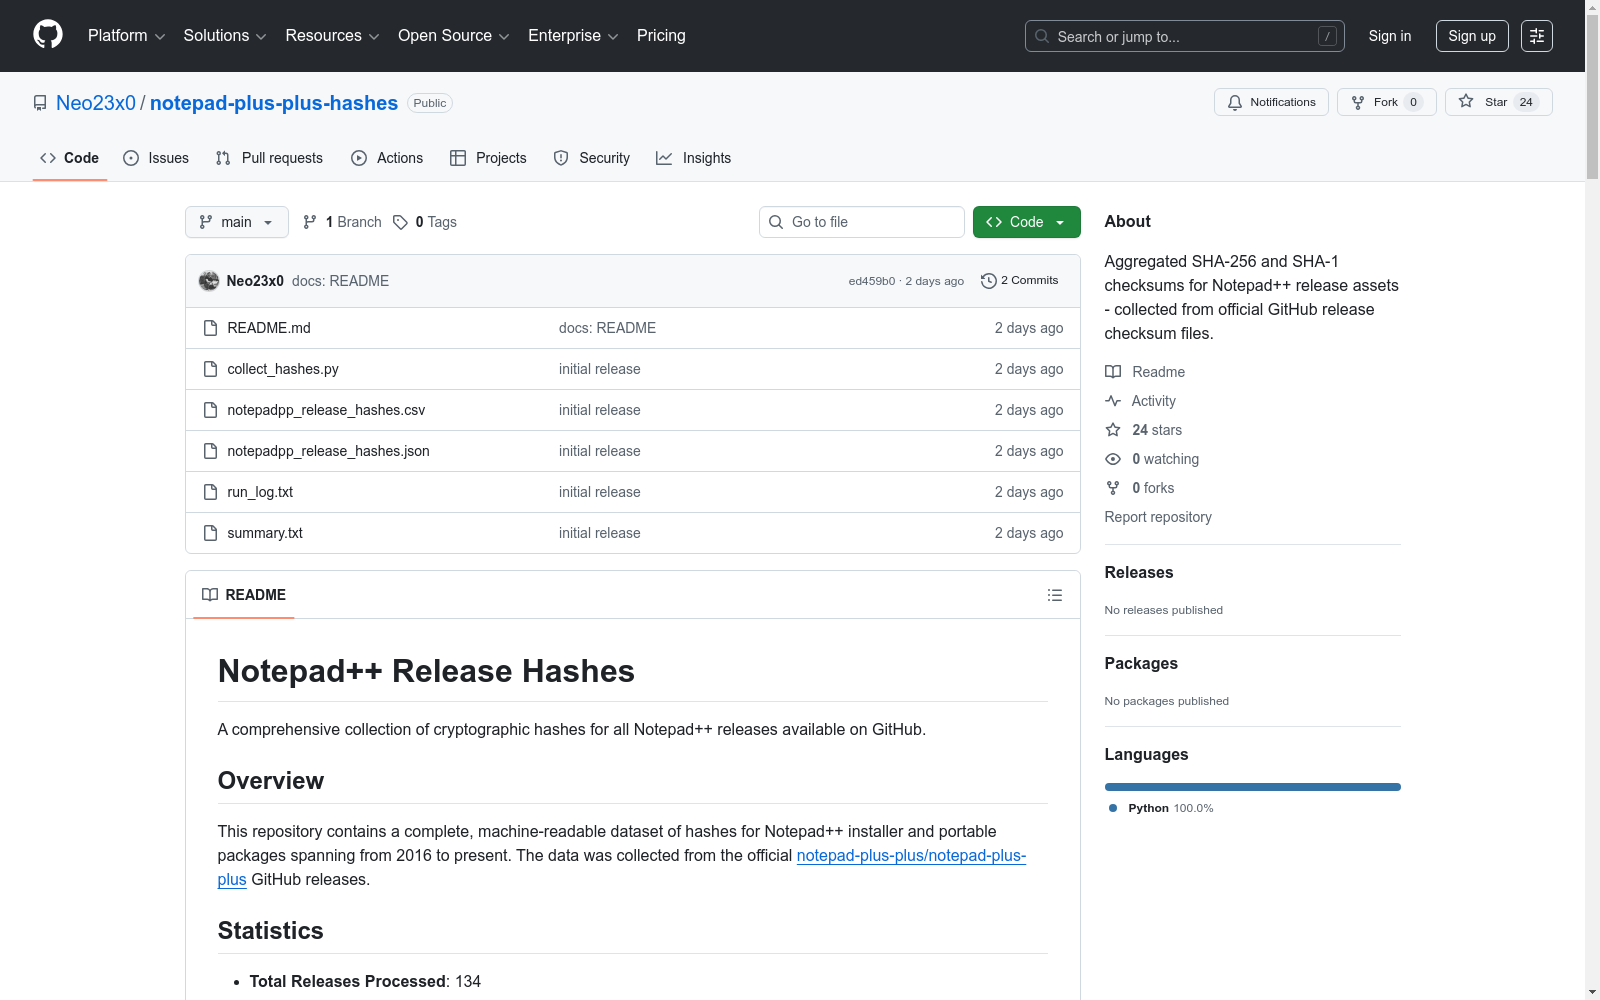Screen dimensions: 1600x1000
Task: Click the ed459b0 commit hash
Action: click(x=872, y=281)
